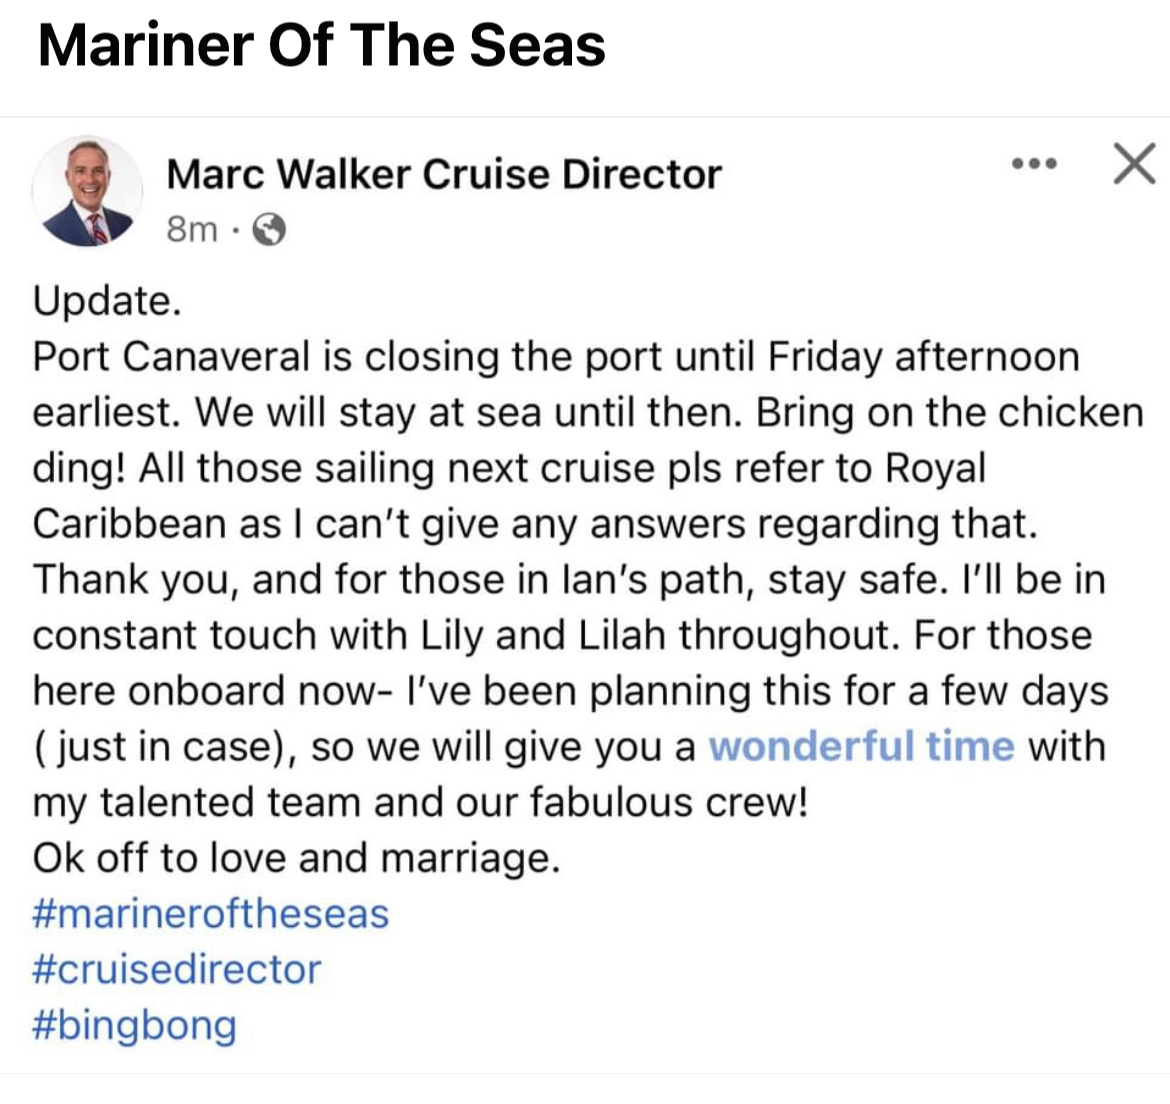
Task: Follow the highlighted 'wonderful time' link
Action: click(x=862, y=747)
